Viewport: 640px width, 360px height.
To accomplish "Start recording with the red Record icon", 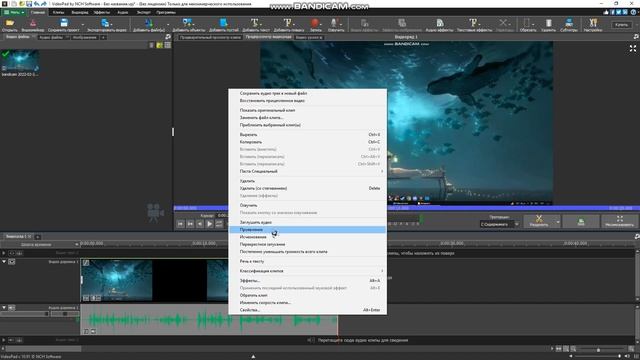I will [315, 24].
